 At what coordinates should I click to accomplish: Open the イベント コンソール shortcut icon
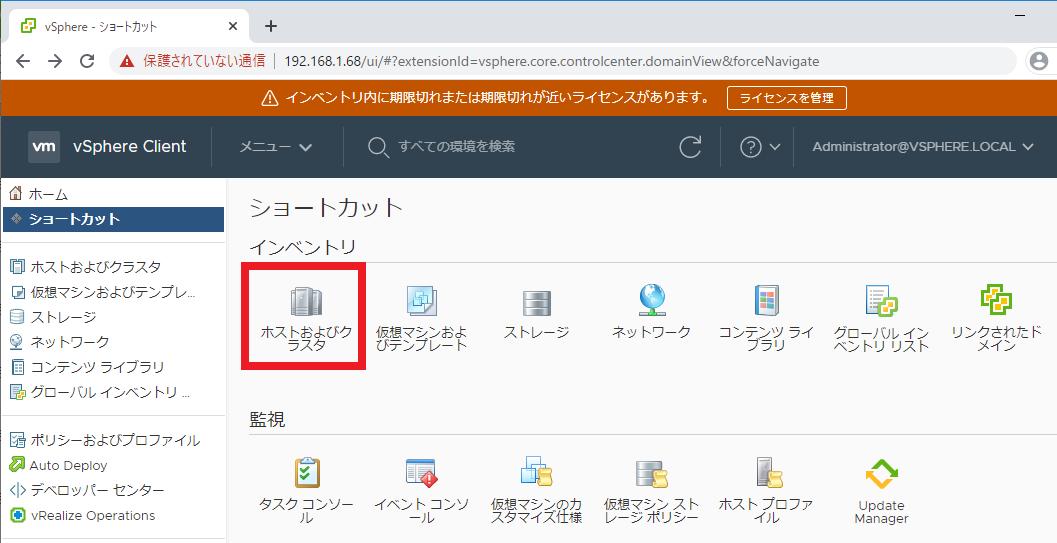pyautogui.click(x=421, y=472)
